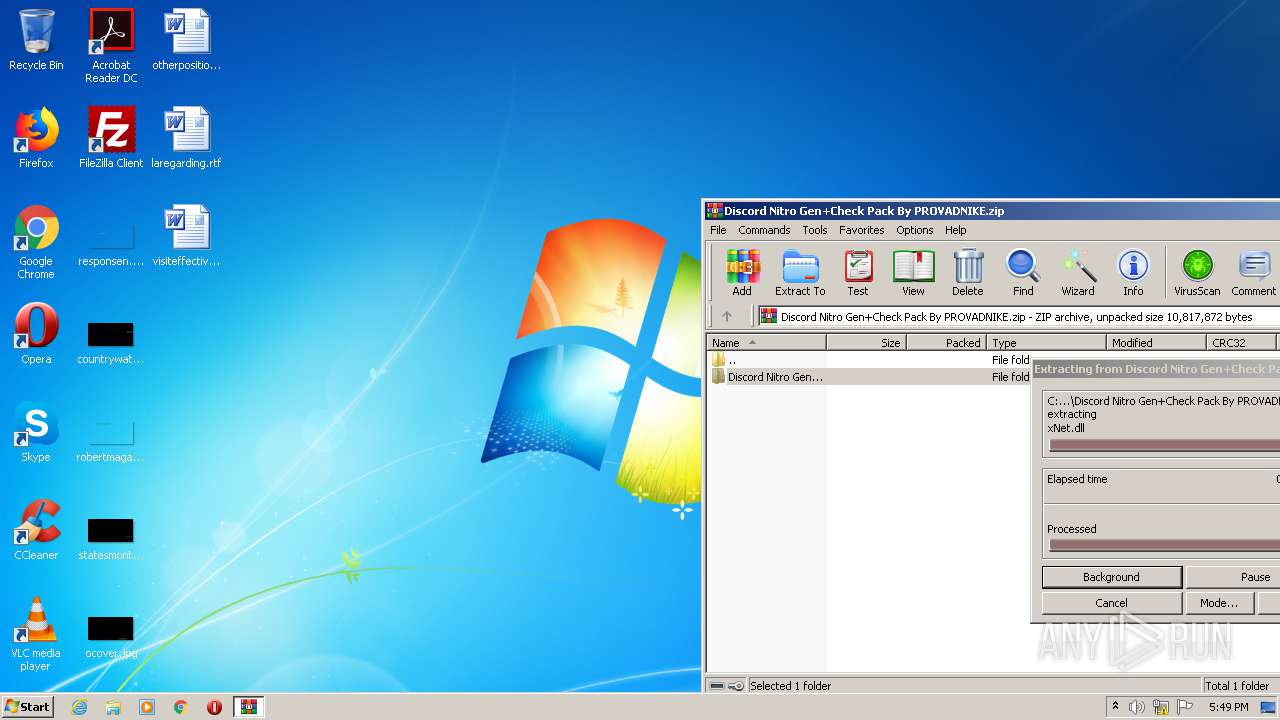This screenshot has width=1280, height=720.
Task: Open Windows Media Player taskbar icon
Action: [147, 707]
